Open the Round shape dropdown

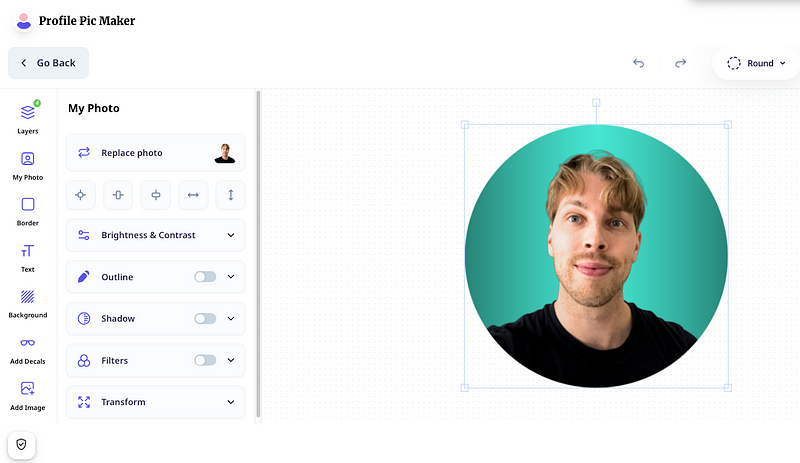756,63
